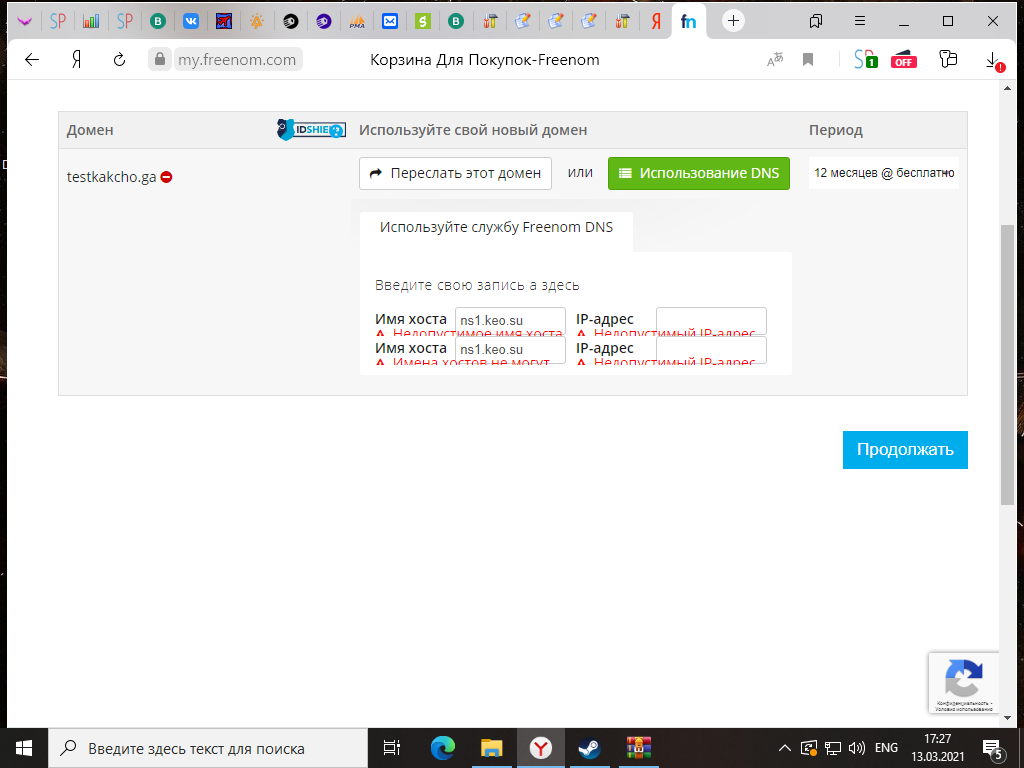The height and width of the screenshot is (768, 1024).
Task: Toggle the red OFF extension icon
Action: (x=904, y=60)
